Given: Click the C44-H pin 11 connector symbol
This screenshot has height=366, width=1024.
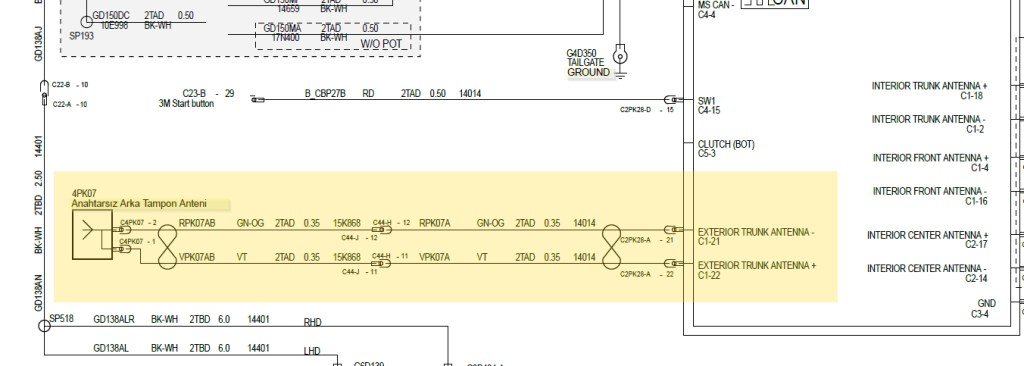Looking at the screenshot, I should click(382, 263).
